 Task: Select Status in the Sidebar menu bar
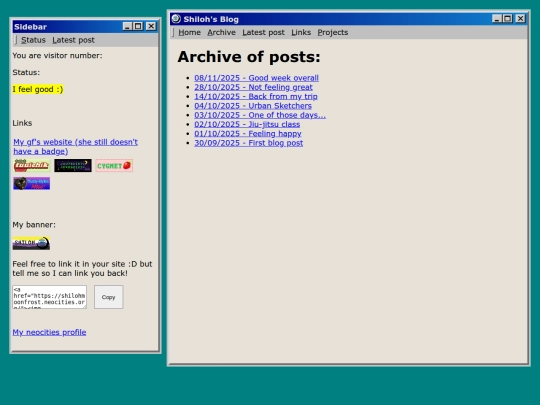(33, 40)
